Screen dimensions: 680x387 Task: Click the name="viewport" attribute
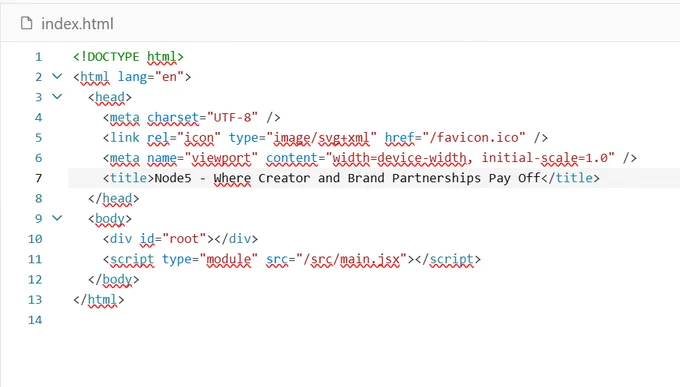tap(203, 158)
